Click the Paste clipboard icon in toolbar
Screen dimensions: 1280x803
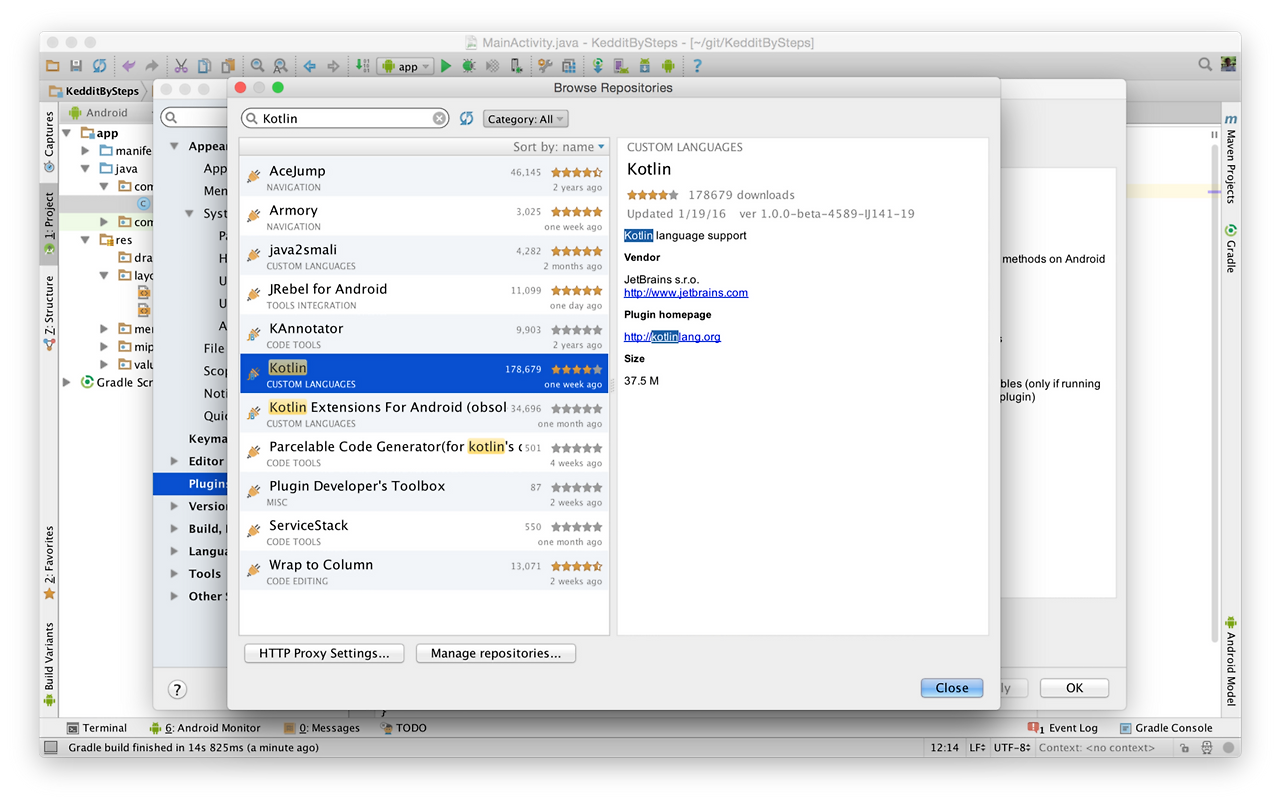228,66
